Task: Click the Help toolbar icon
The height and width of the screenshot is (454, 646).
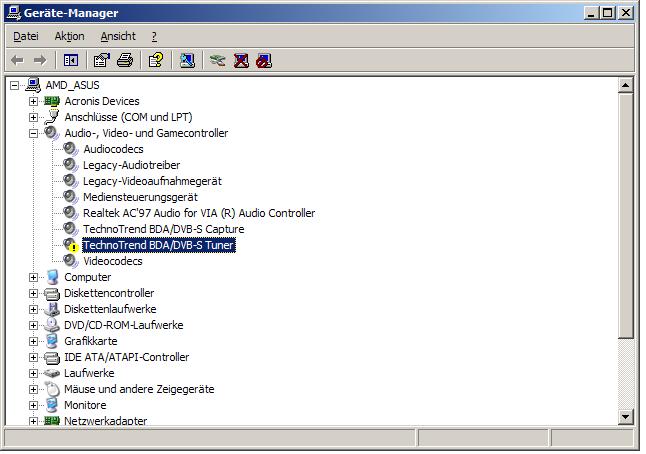Action: [x=156, y=61]
